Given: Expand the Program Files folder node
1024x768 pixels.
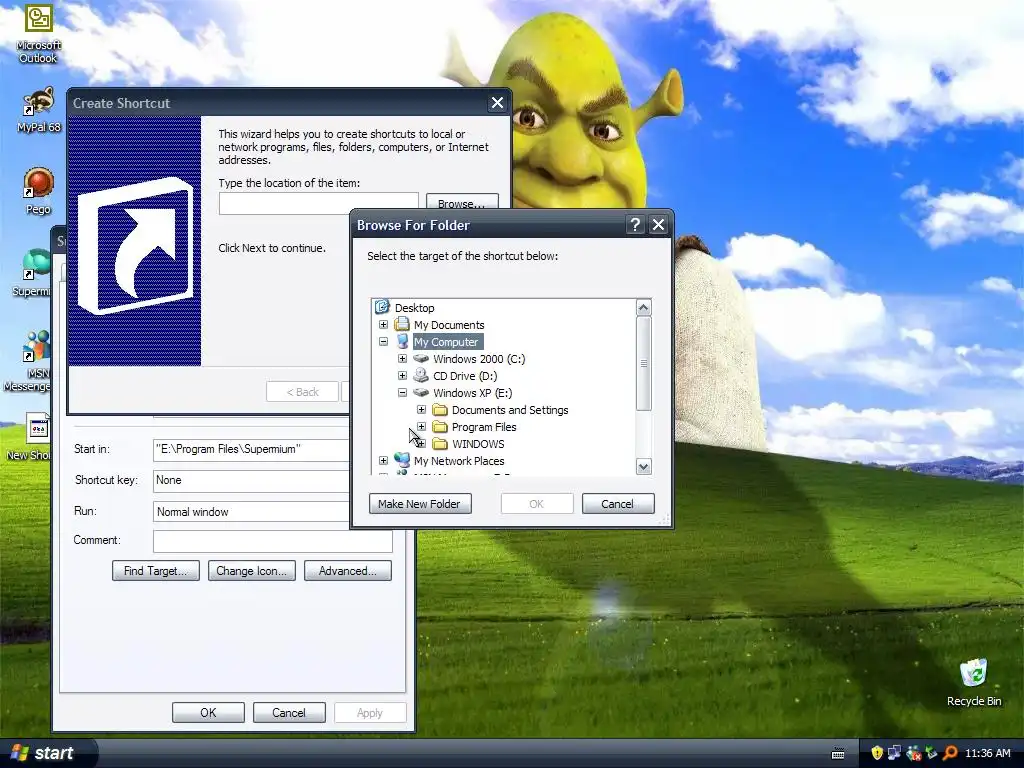Looking at the screenshot, I should pyautogui.click(x=421, y=426).
